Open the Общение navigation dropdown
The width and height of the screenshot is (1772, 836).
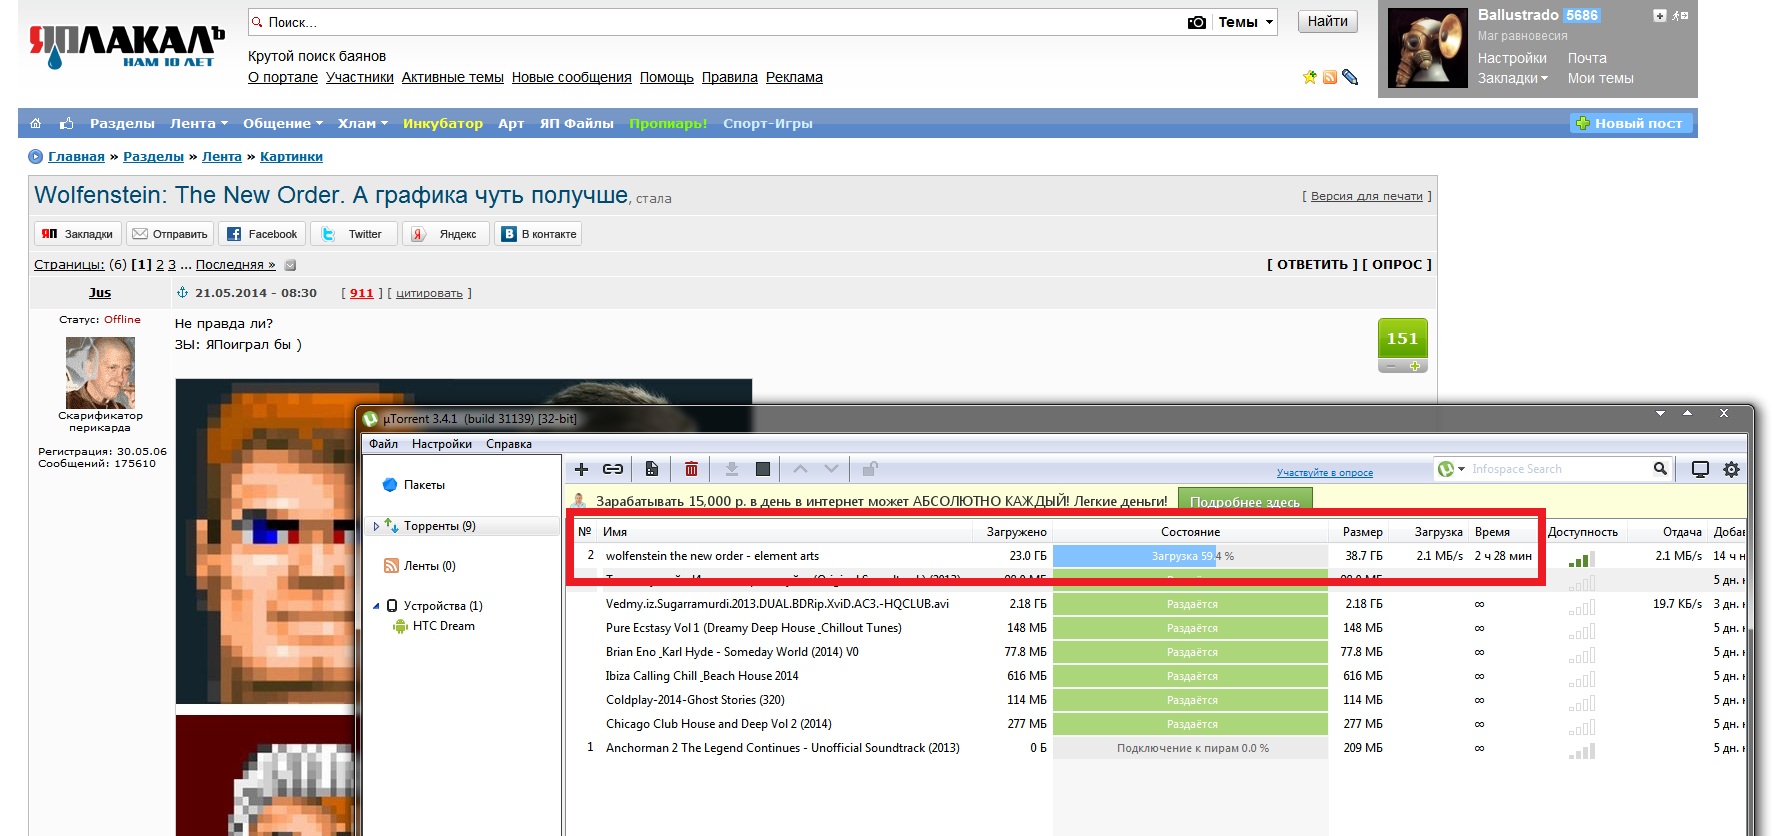[x=283, y=123]
